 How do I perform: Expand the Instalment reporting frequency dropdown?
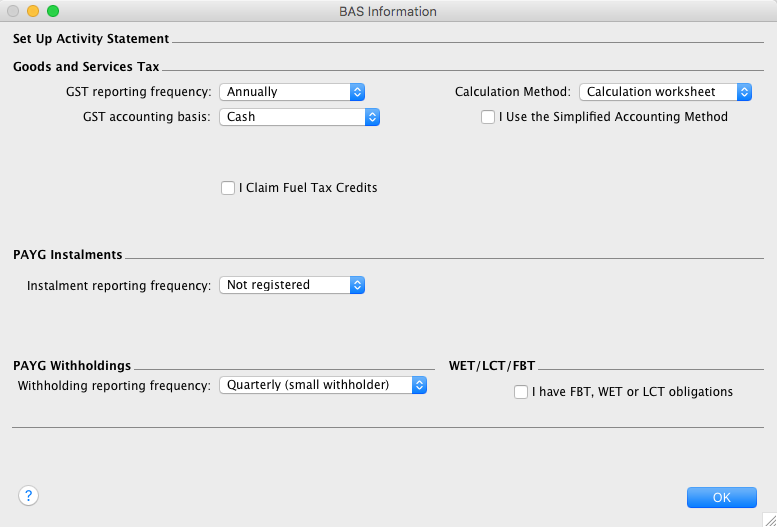point(291,285)
